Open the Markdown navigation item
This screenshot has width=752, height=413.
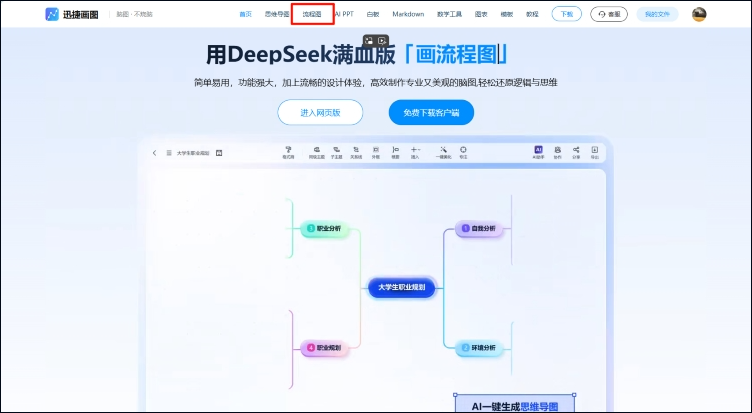pyautogui.click(x=408, y=14)
